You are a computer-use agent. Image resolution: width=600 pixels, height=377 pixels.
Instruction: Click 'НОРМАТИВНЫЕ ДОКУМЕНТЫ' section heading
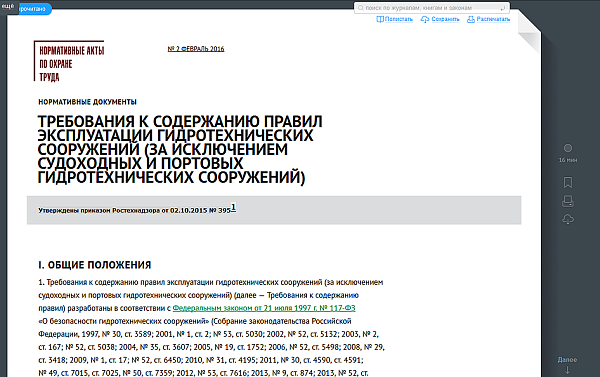pos(87,102)
